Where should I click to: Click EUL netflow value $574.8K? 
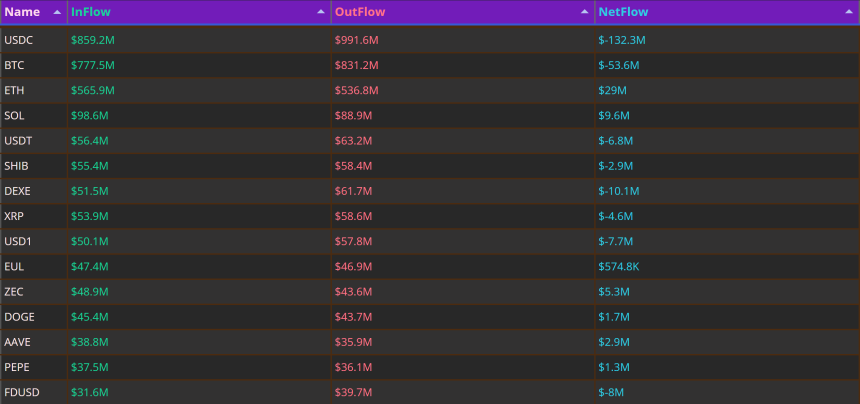pyautogui.click(x=619, y=267)
